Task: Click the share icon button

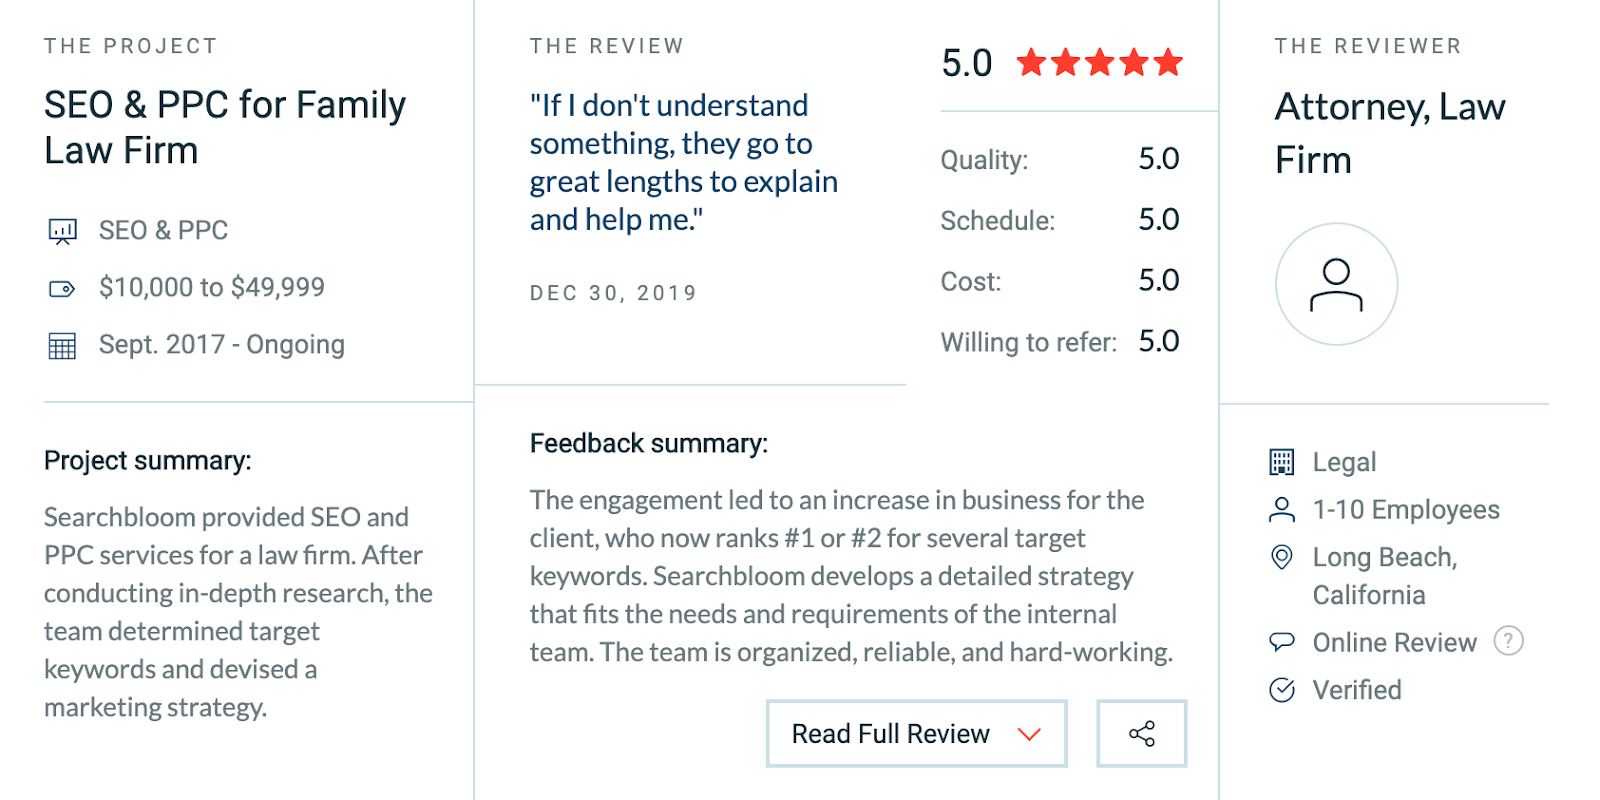Action: [x=1141, y=734]
